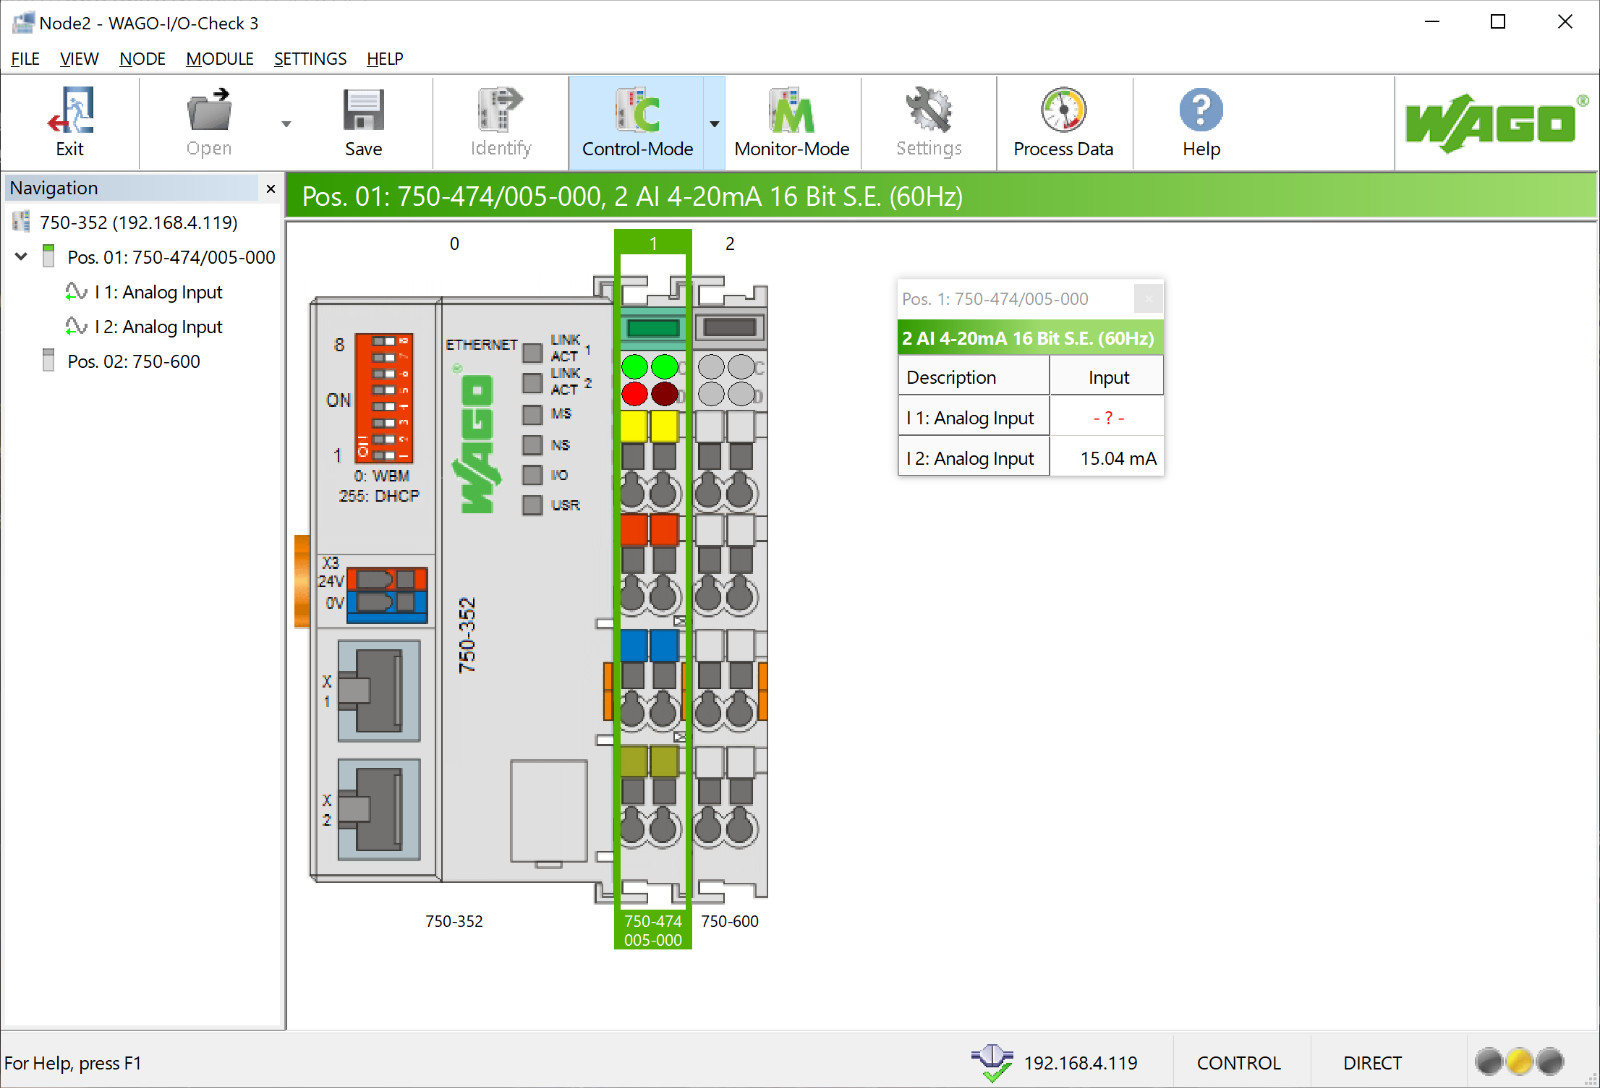This screenshot has height=1088, width=1600.
Task: Close the Navigation panel
Action: [x=270, y=188]
